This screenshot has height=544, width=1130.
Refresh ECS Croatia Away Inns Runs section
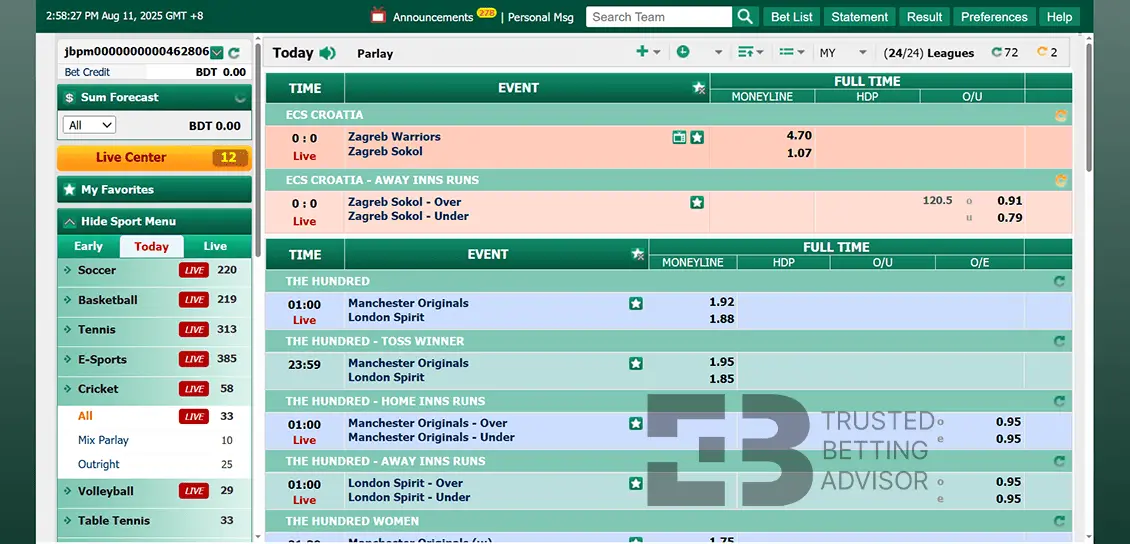tap(1061, 180)
